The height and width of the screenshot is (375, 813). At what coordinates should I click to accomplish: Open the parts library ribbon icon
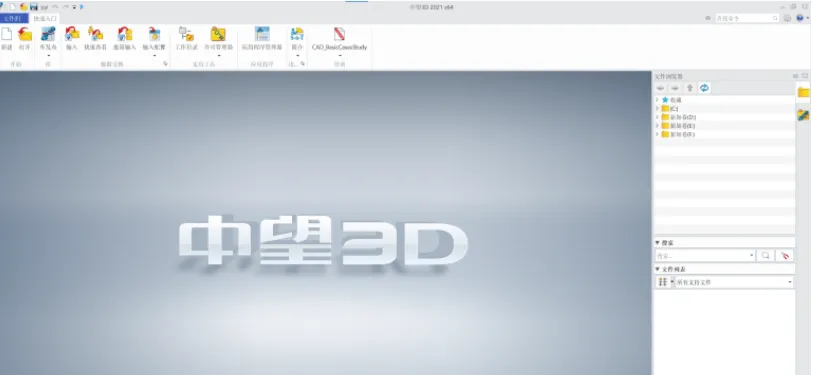pos(48,35)
